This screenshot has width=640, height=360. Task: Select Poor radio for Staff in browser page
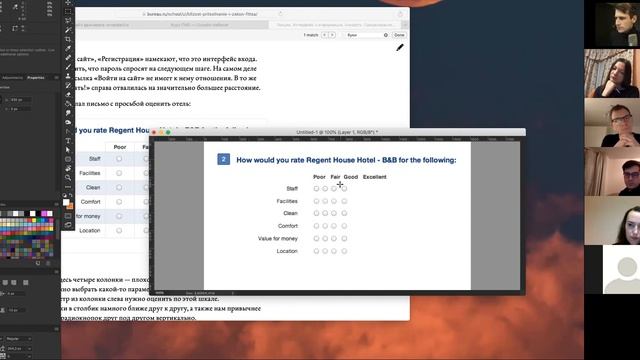coord(119,159)
